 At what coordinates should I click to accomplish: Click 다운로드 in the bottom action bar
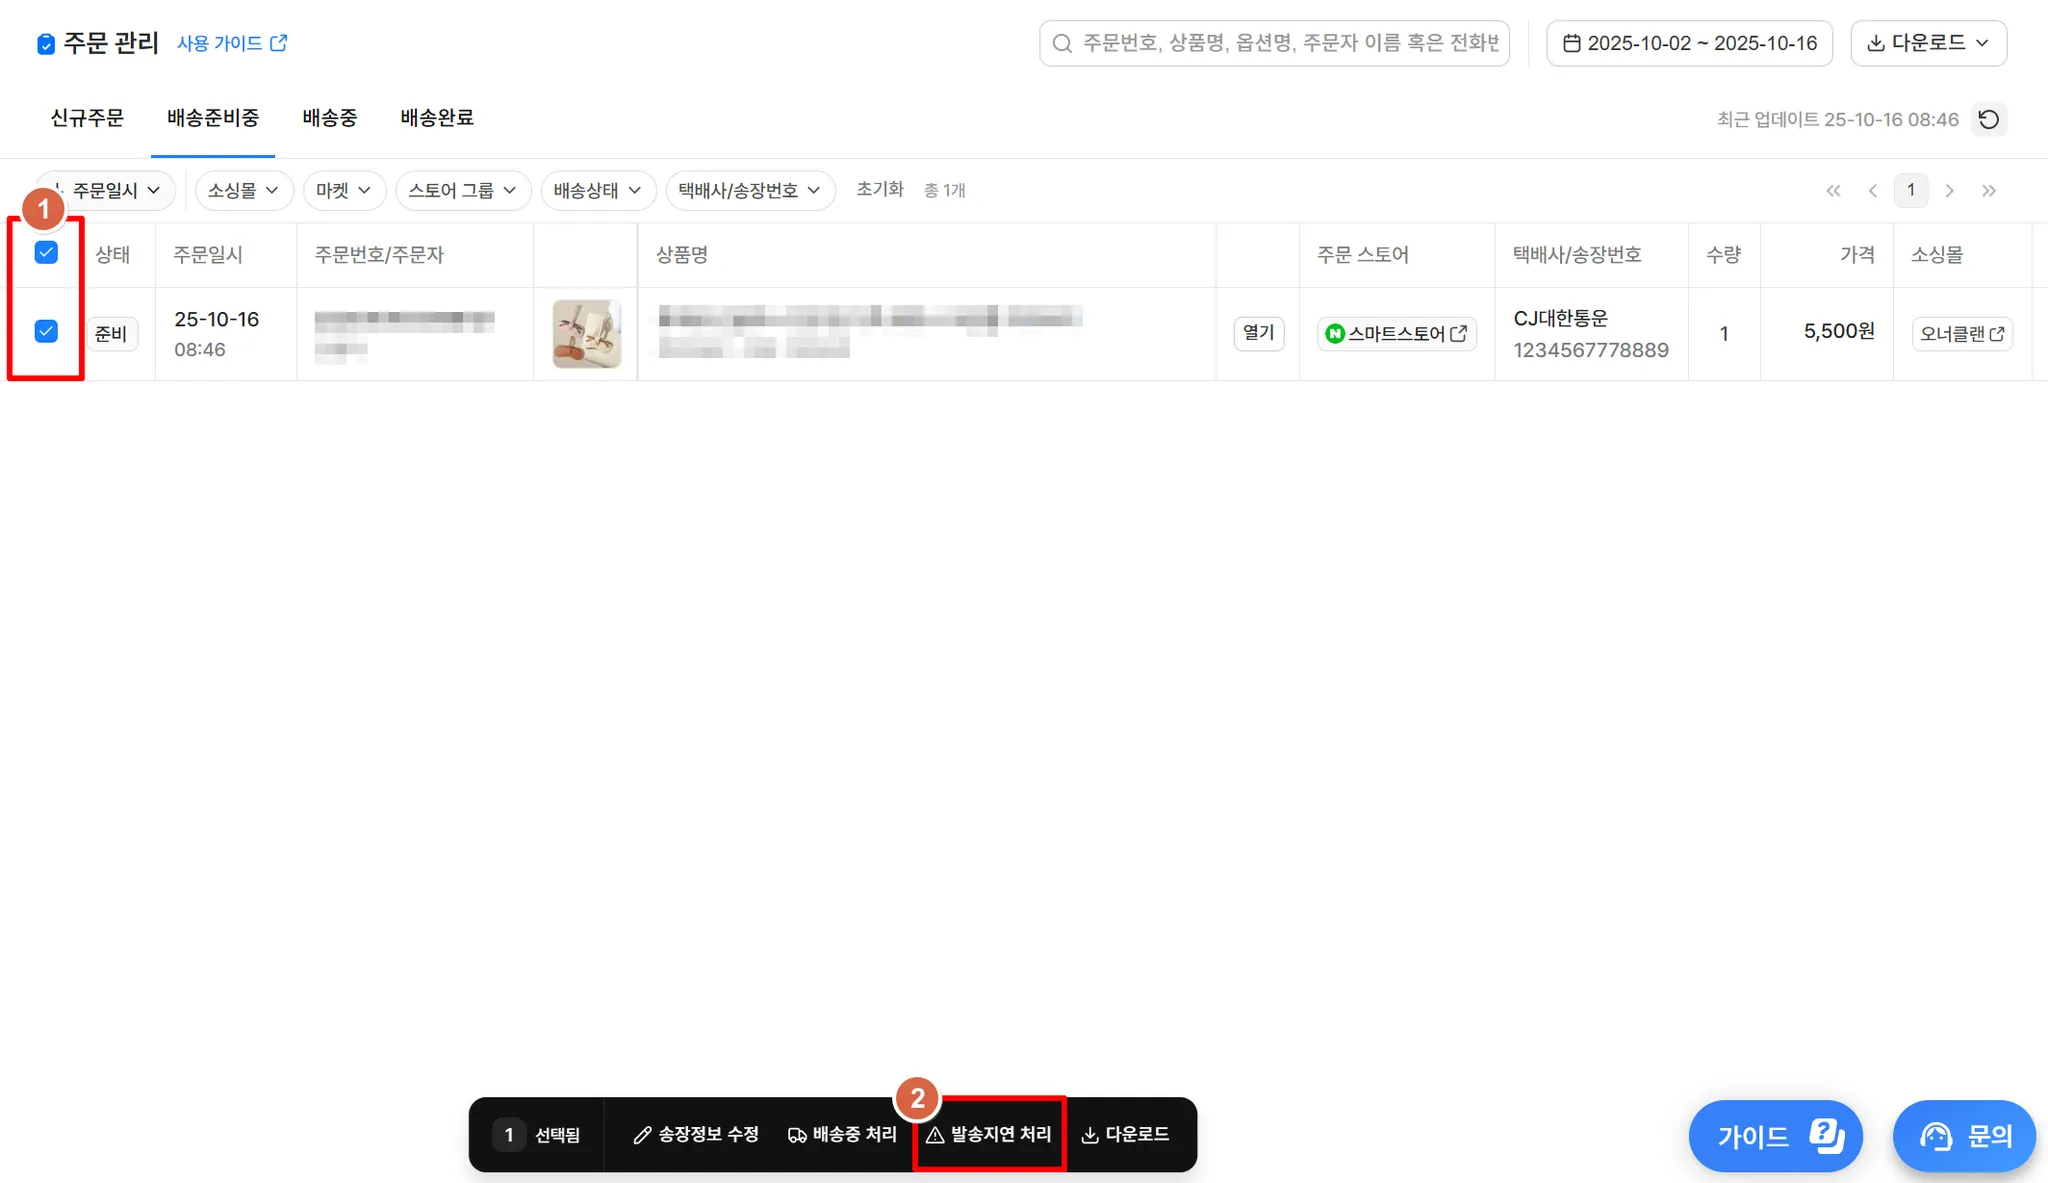point(1125,1134)
